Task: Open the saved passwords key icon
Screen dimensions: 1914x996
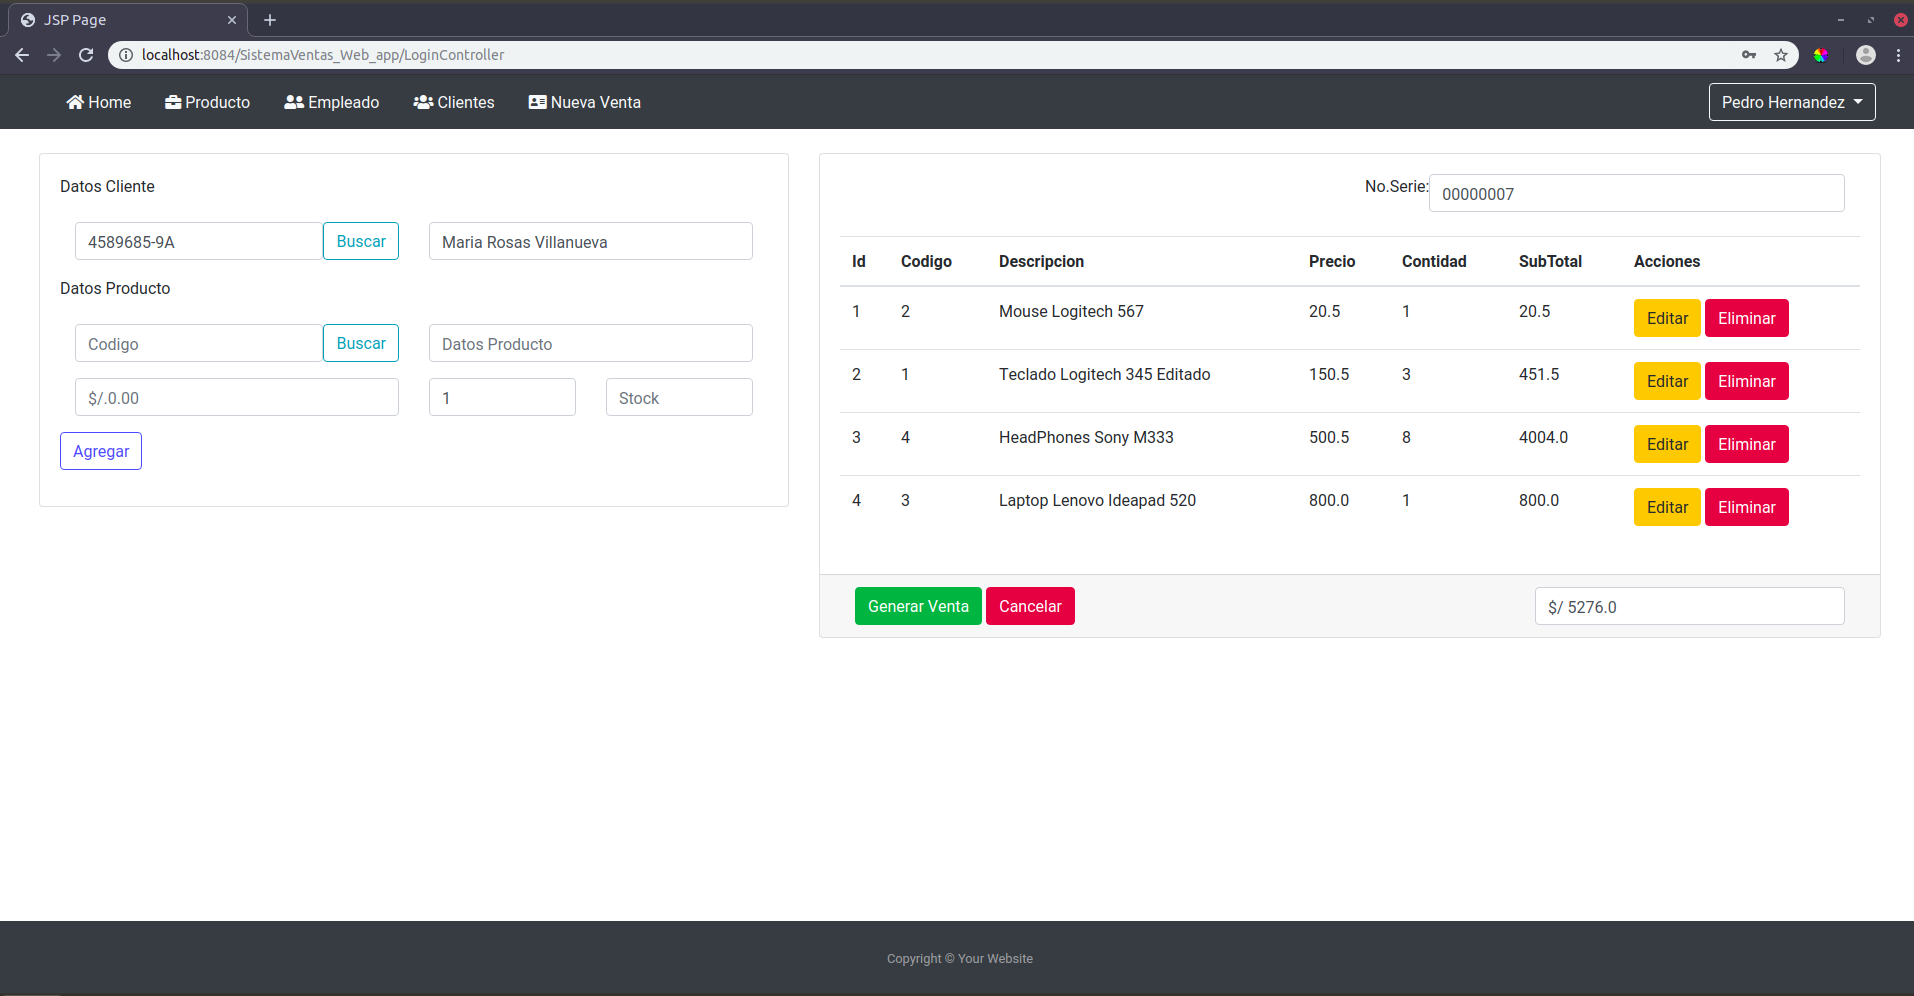Action: (x=1750, y=55)
